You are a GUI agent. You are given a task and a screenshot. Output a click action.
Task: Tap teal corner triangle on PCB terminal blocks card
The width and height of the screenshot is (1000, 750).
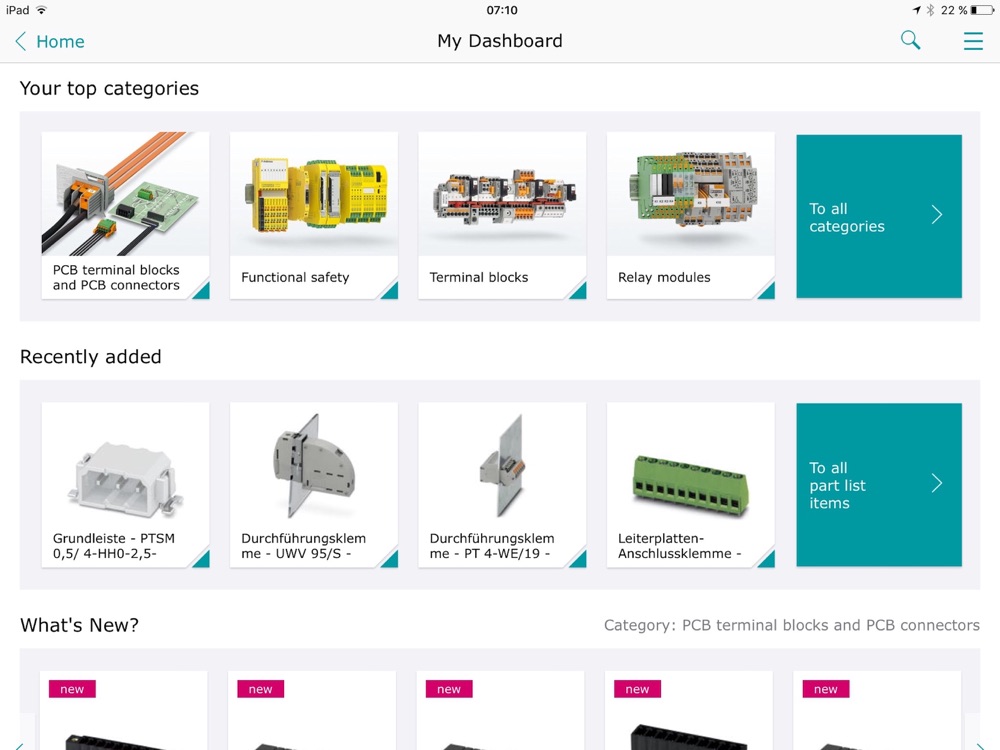[203, 292]
